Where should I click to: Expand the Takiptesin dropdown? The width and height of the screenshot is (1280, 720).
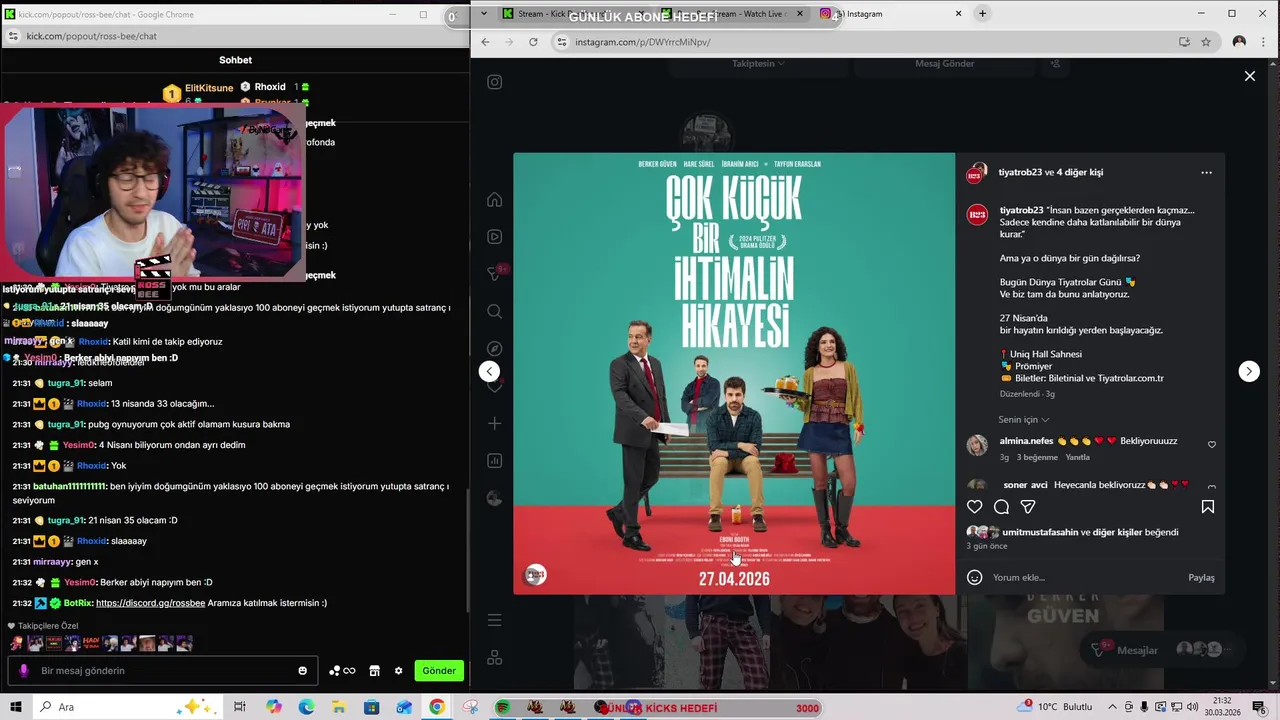[x=758, y=63]
